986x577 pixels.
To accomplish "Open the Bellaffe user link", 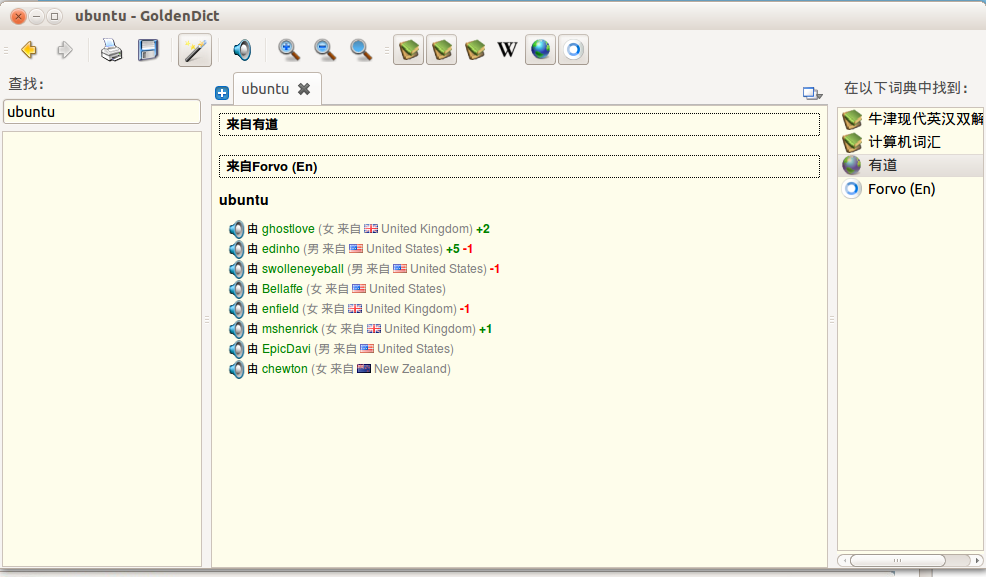I will tap(282, 289).
